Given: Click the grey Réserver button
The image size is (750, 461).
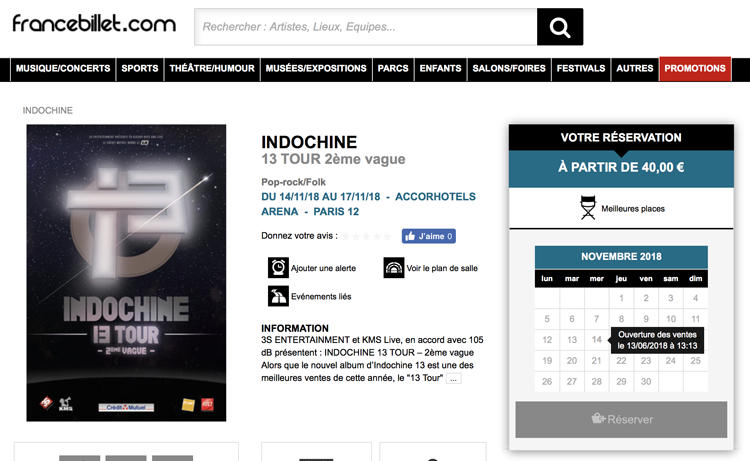Looking at the screenshot, I should click(621, 419).
